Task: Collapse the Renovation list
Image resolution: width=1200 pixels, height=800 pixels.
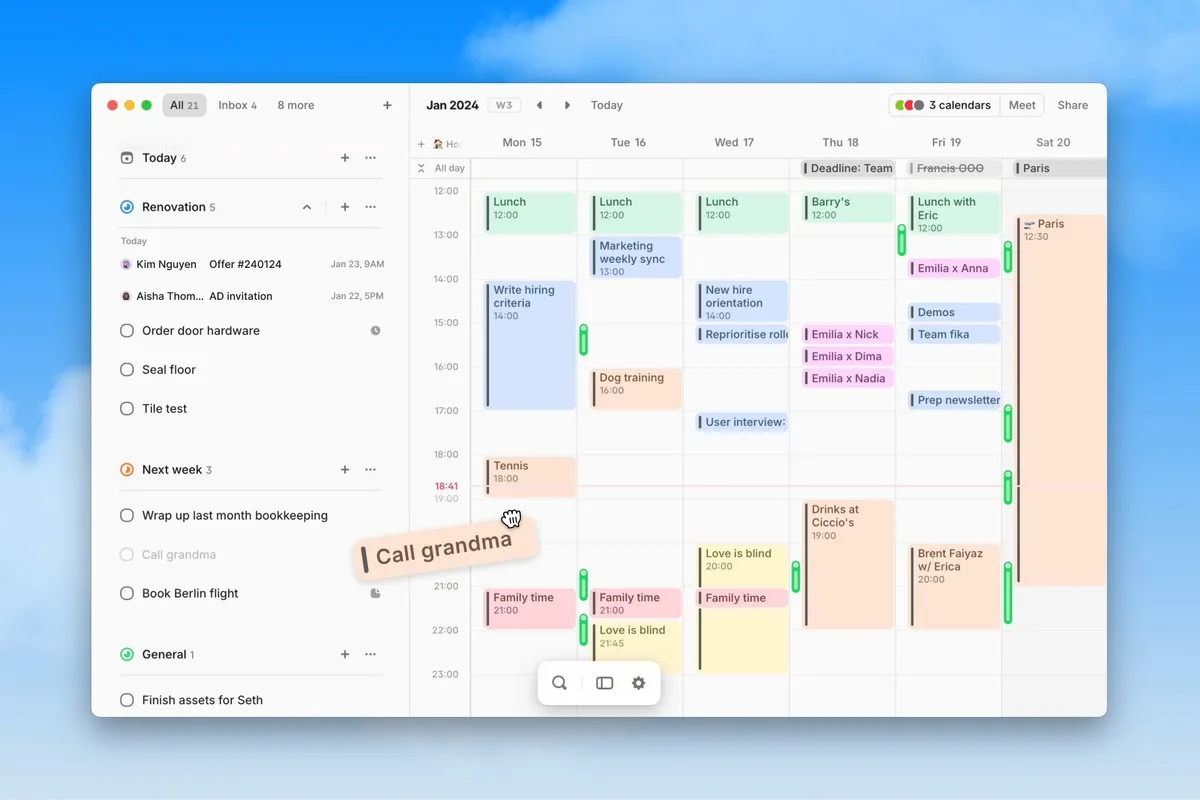Action: (307, 207)
